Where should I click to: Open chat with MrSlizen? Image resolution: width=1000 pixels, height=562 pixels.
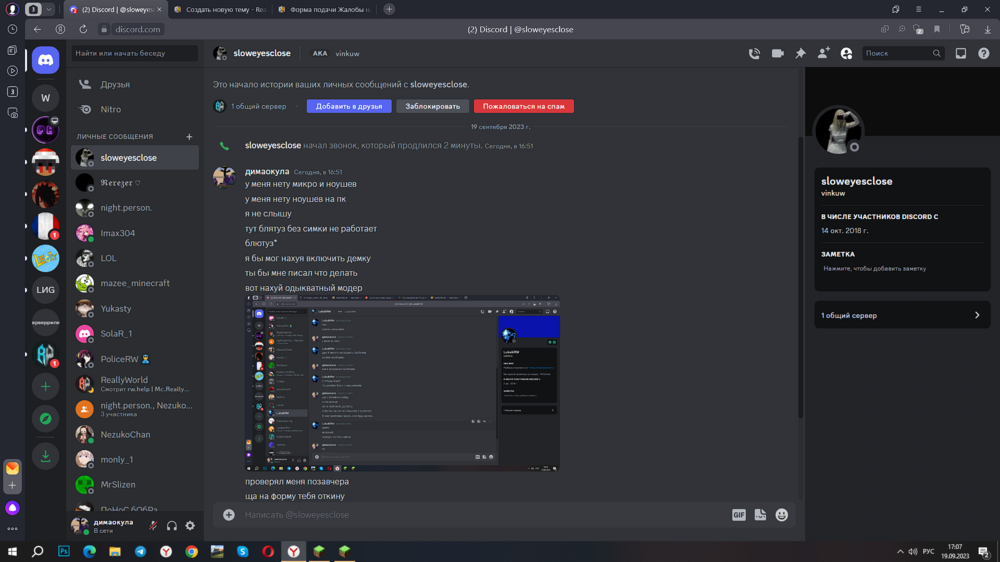[x=135, y=485]
